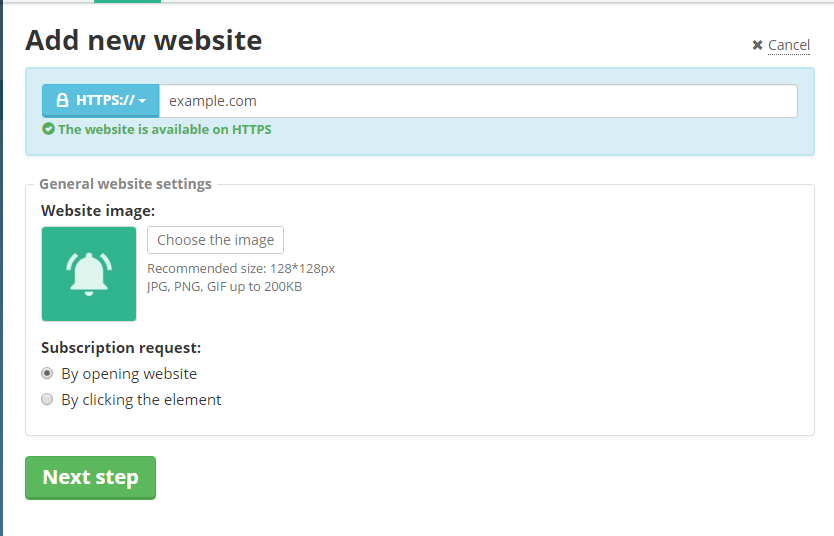834x536 pixels.
Task: Click the Cancel link
Action: 788,45
